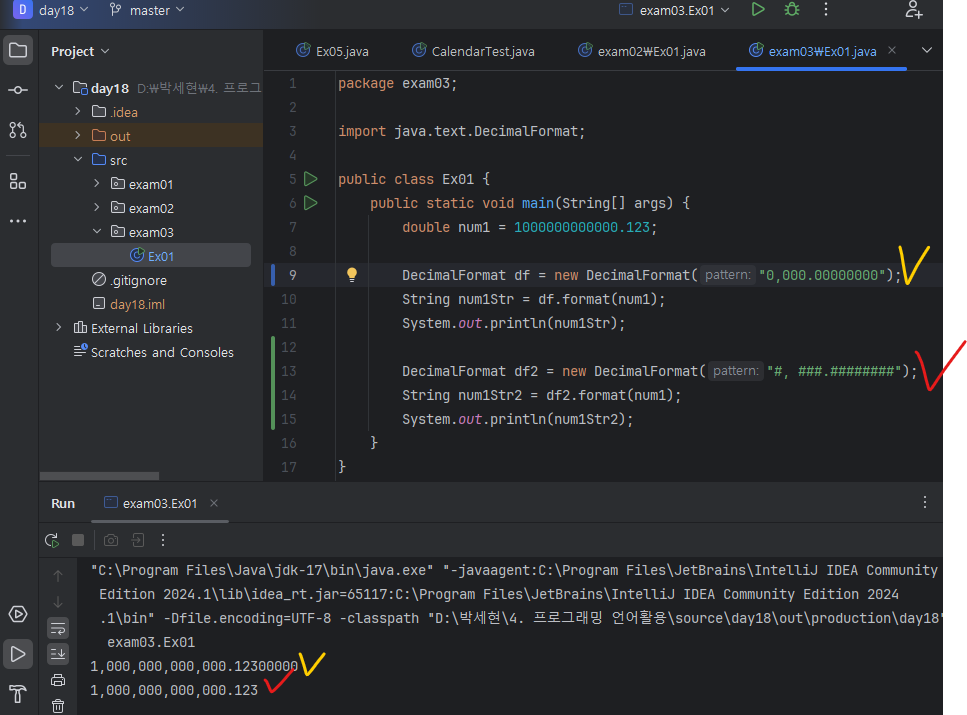Open the Pull Requests tool window icon

18,130
